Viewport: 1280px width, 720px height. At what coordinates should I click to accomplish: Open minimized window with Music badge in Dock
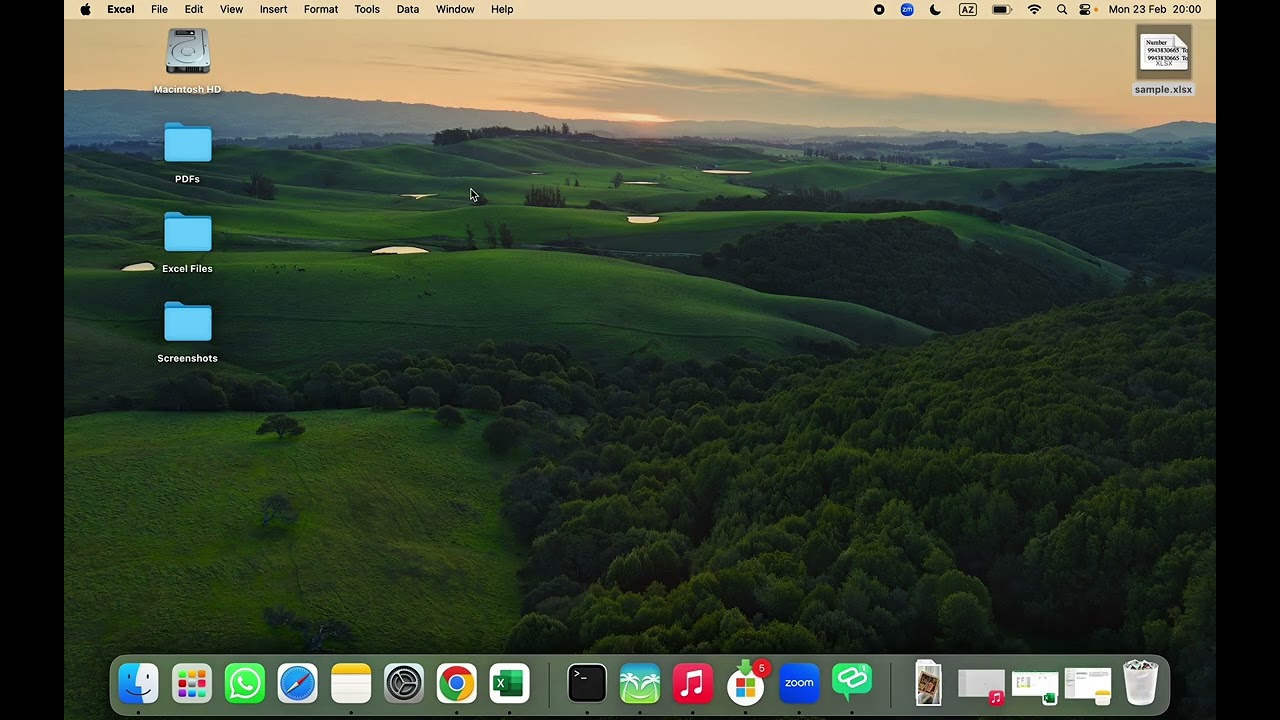coord(981,686)
